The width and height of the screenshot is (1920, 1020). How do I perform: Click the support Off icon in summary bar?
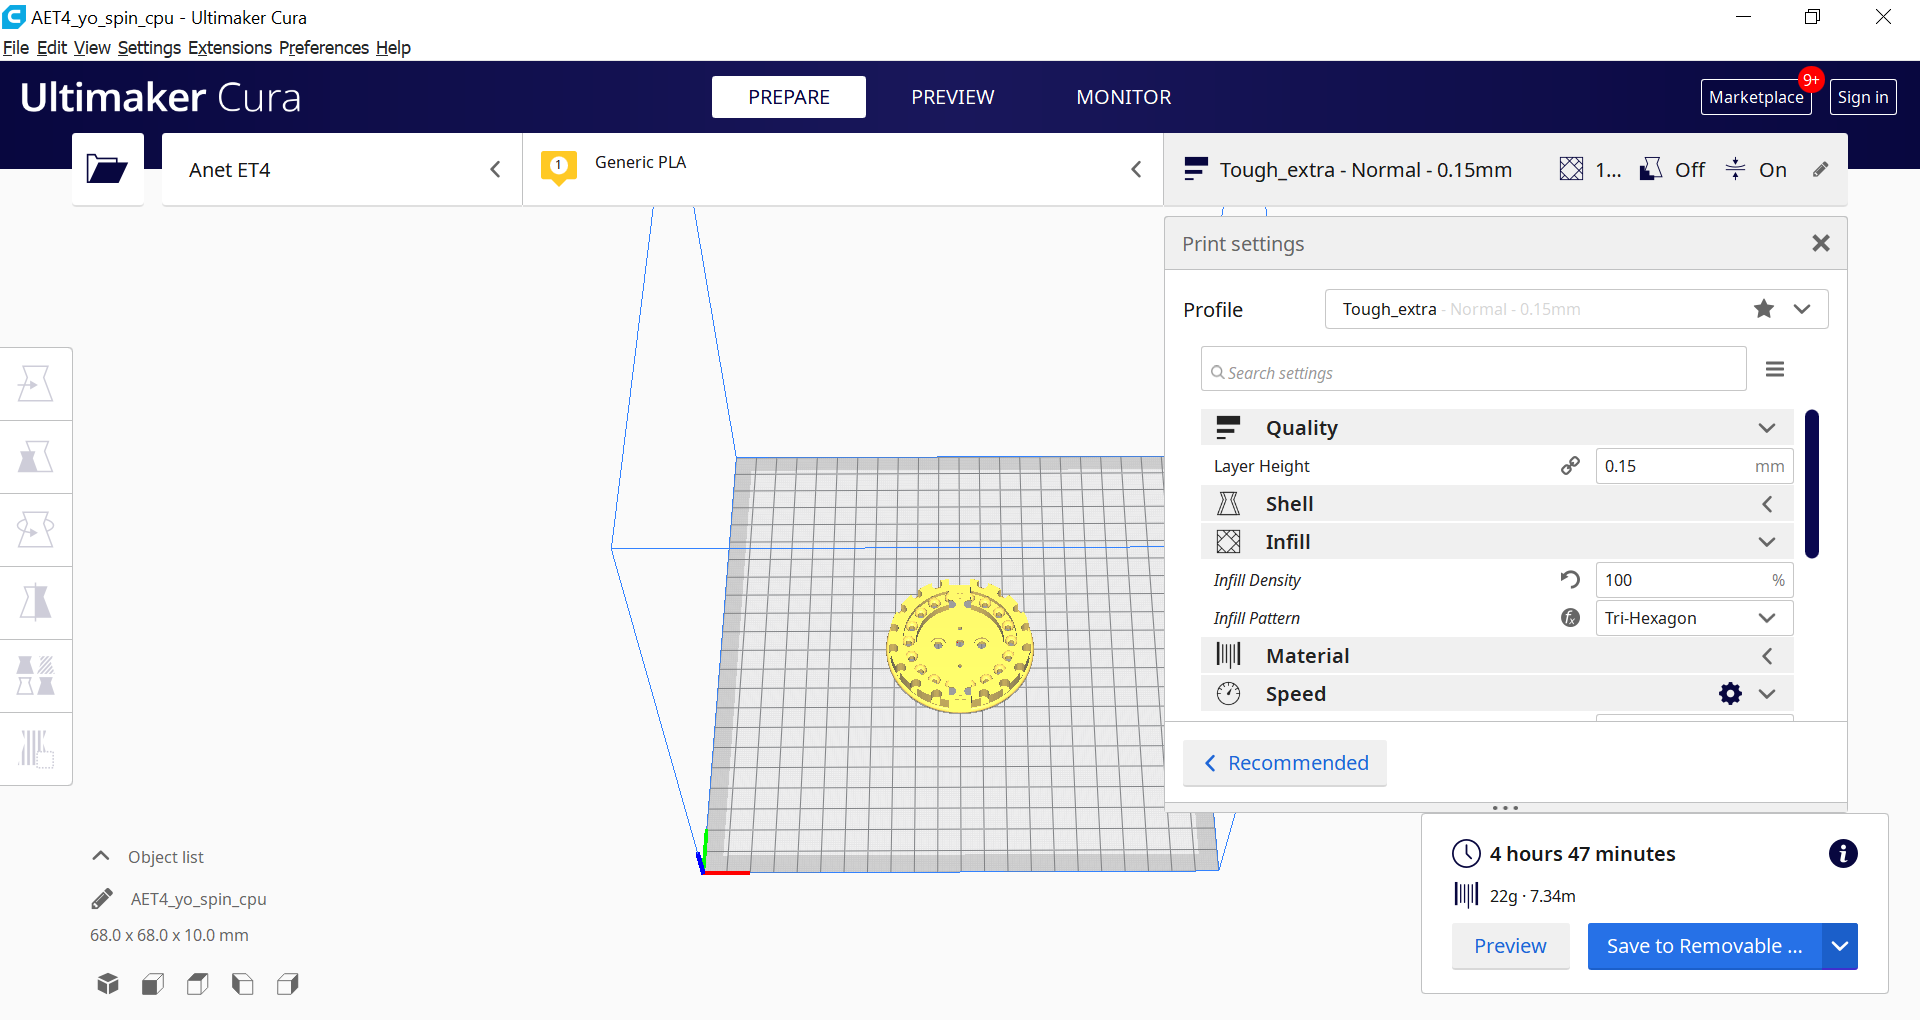point(1651,169)
